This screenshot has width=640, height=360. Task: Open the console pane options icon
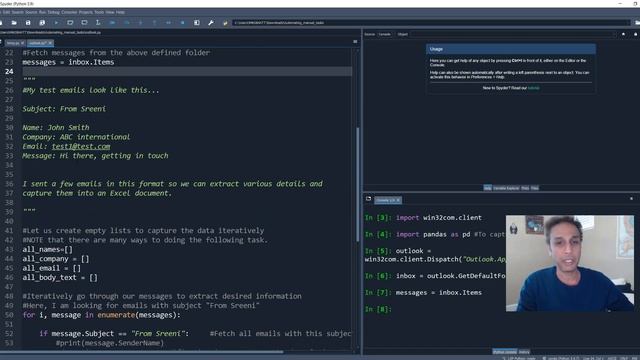tap(631, 199)
